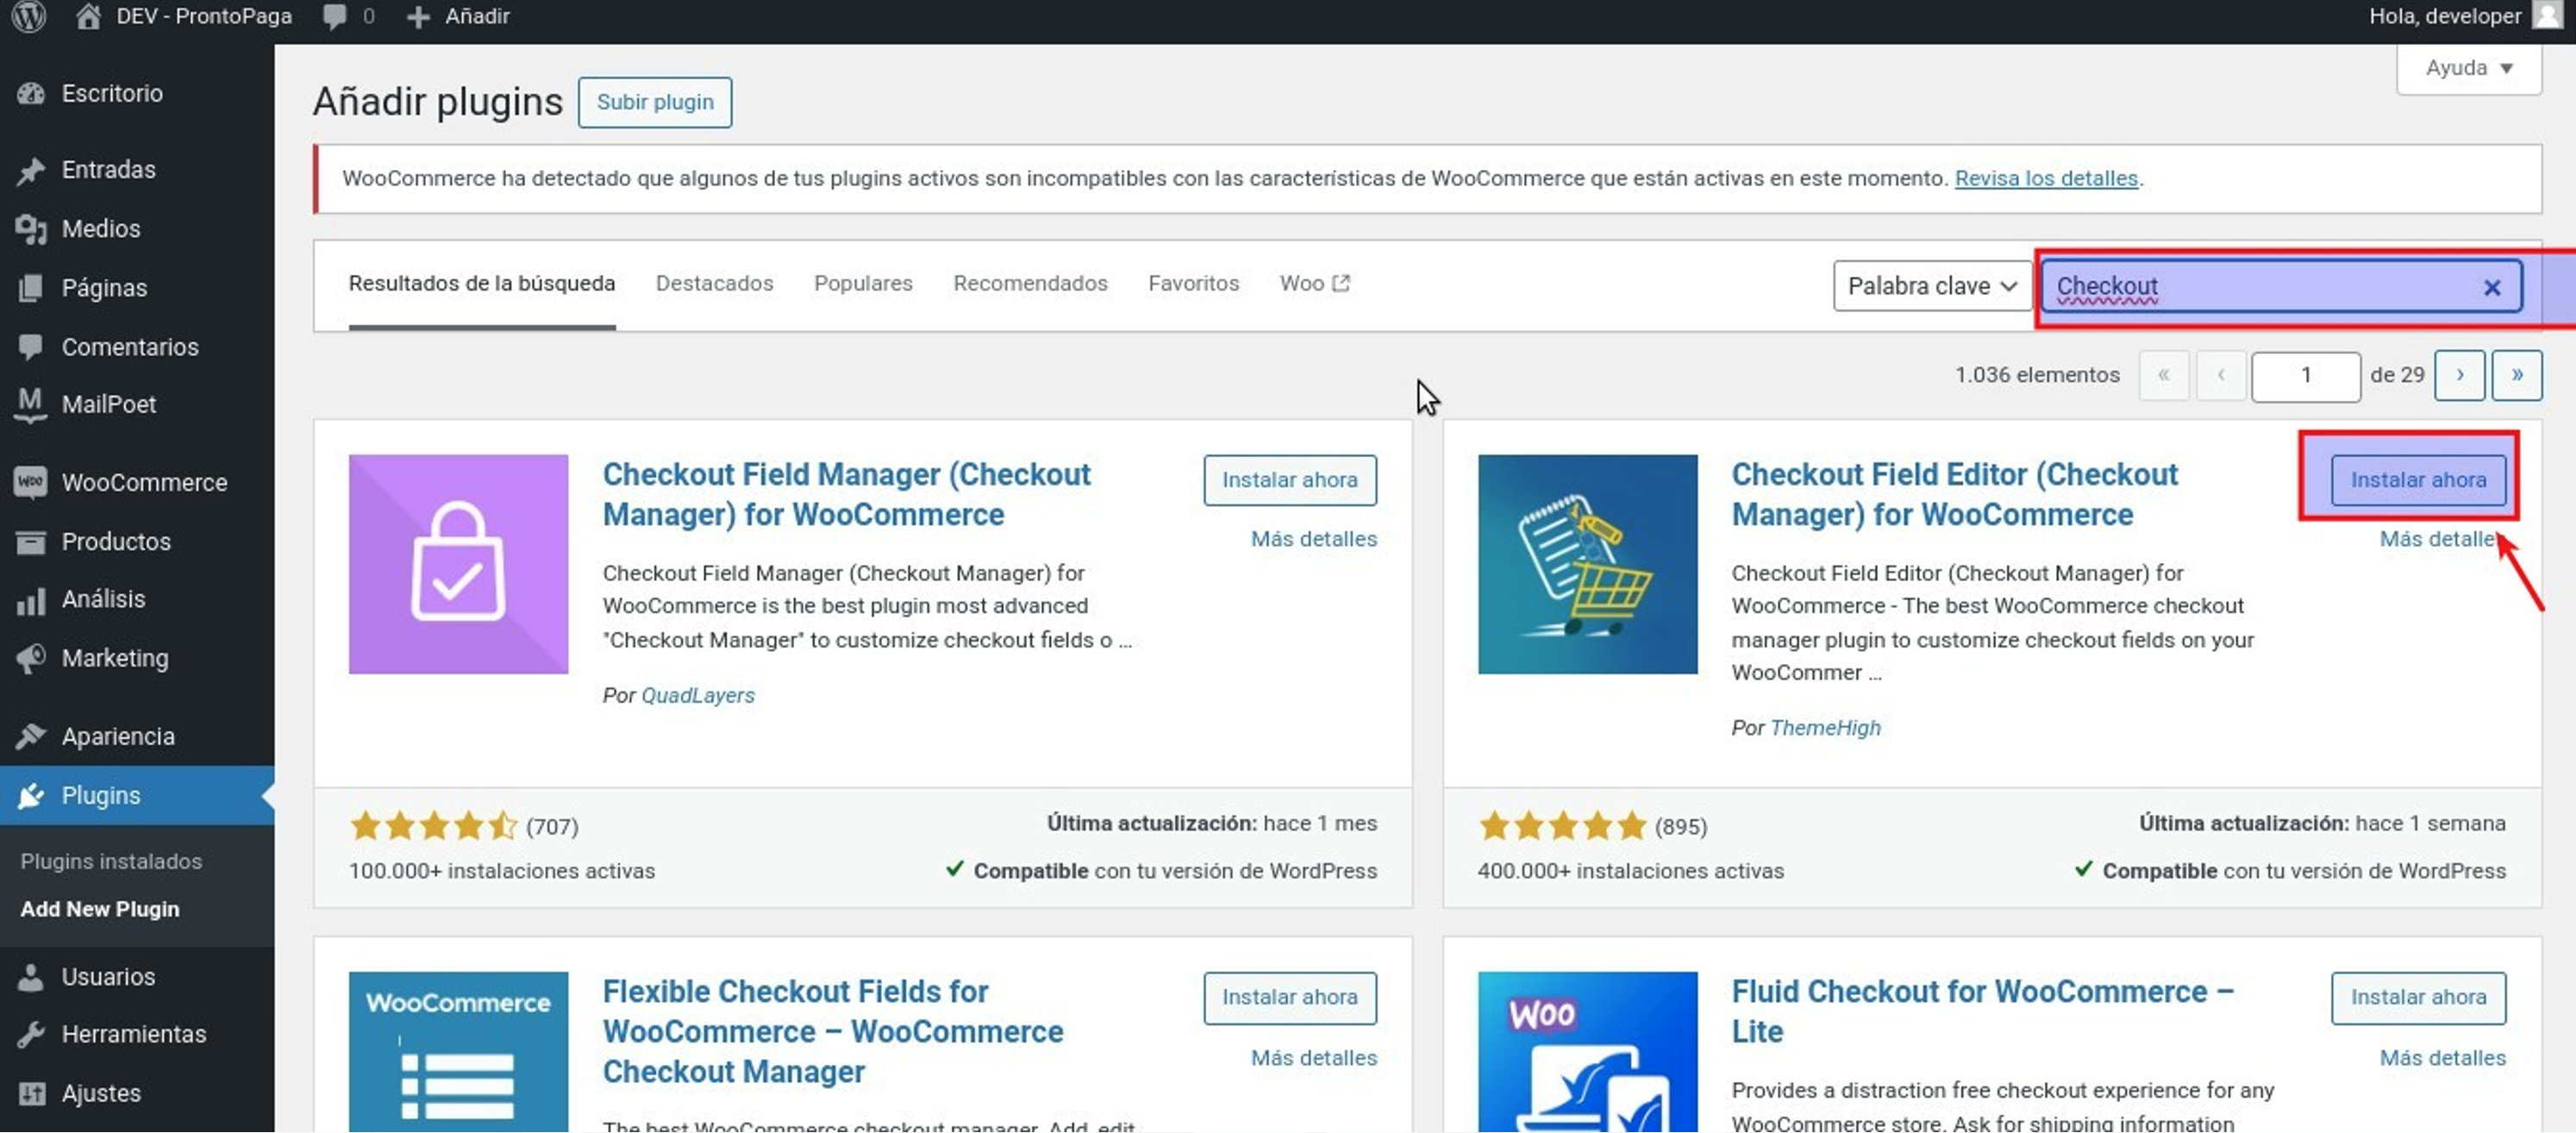Go to next results page arrow
The height and width of the screenshot is (1133, 2576).
coord(2458,375)
